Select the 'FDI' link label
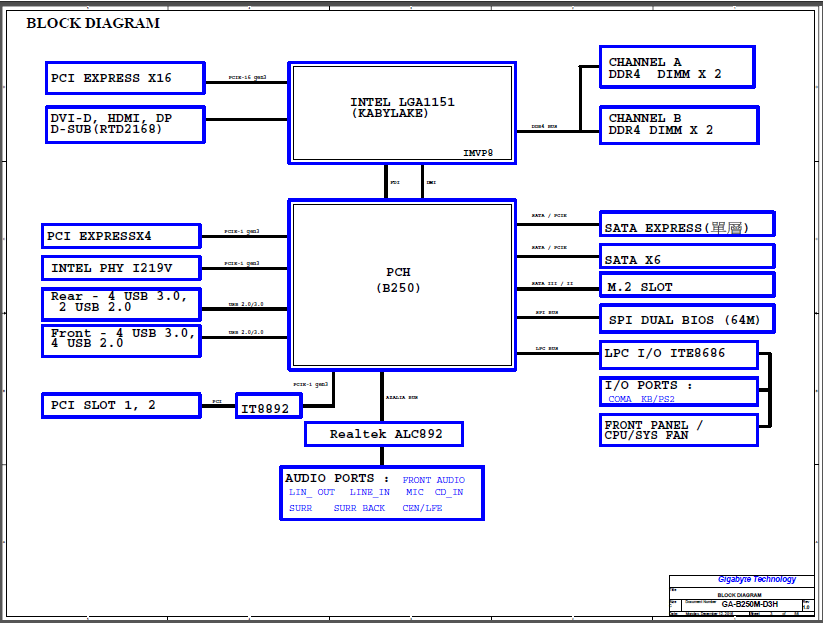Viewport: 823px width, 623px height. click(x=395, y=183)
